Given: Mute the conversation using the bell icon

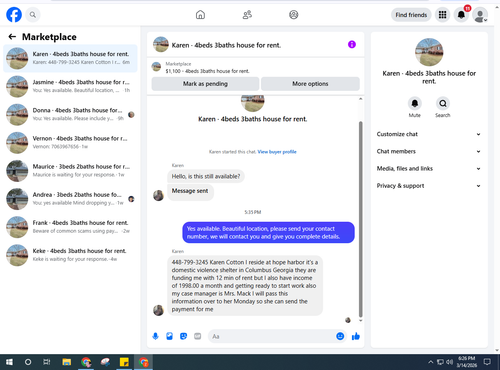Looking at the screenshot, I should point(415,103).
